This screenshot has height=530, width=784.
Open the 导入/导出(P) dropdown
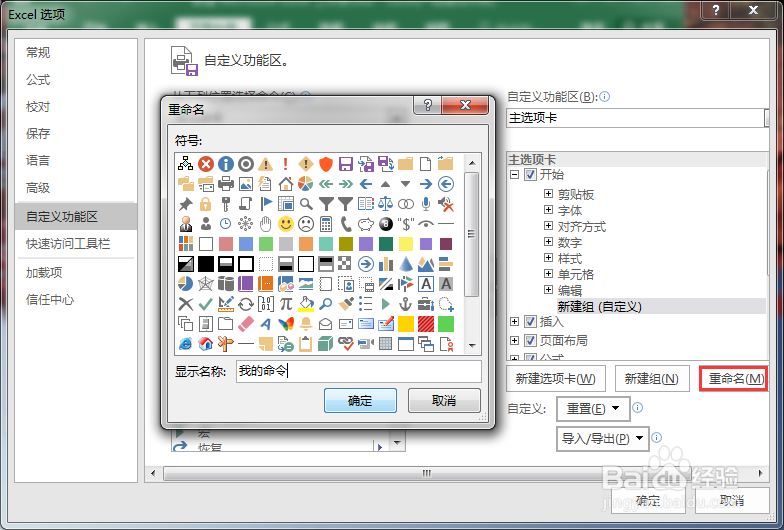point(602,439)
